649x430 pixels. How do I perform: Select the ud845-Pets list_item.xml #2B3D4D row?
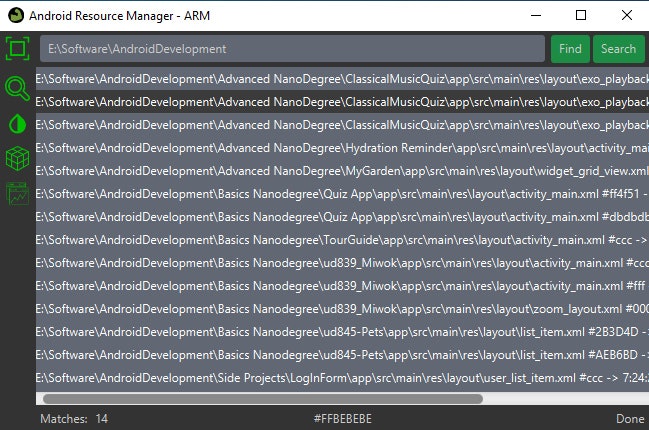pyautogui.click(x=342, y=332)
